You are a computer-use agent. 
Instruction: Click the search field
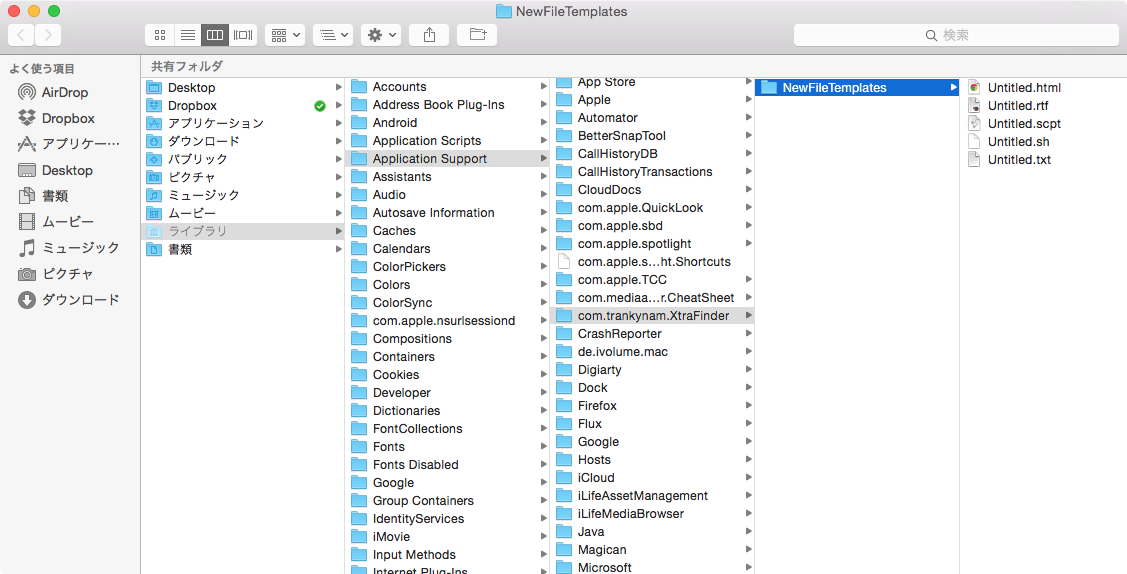point(956,35)
